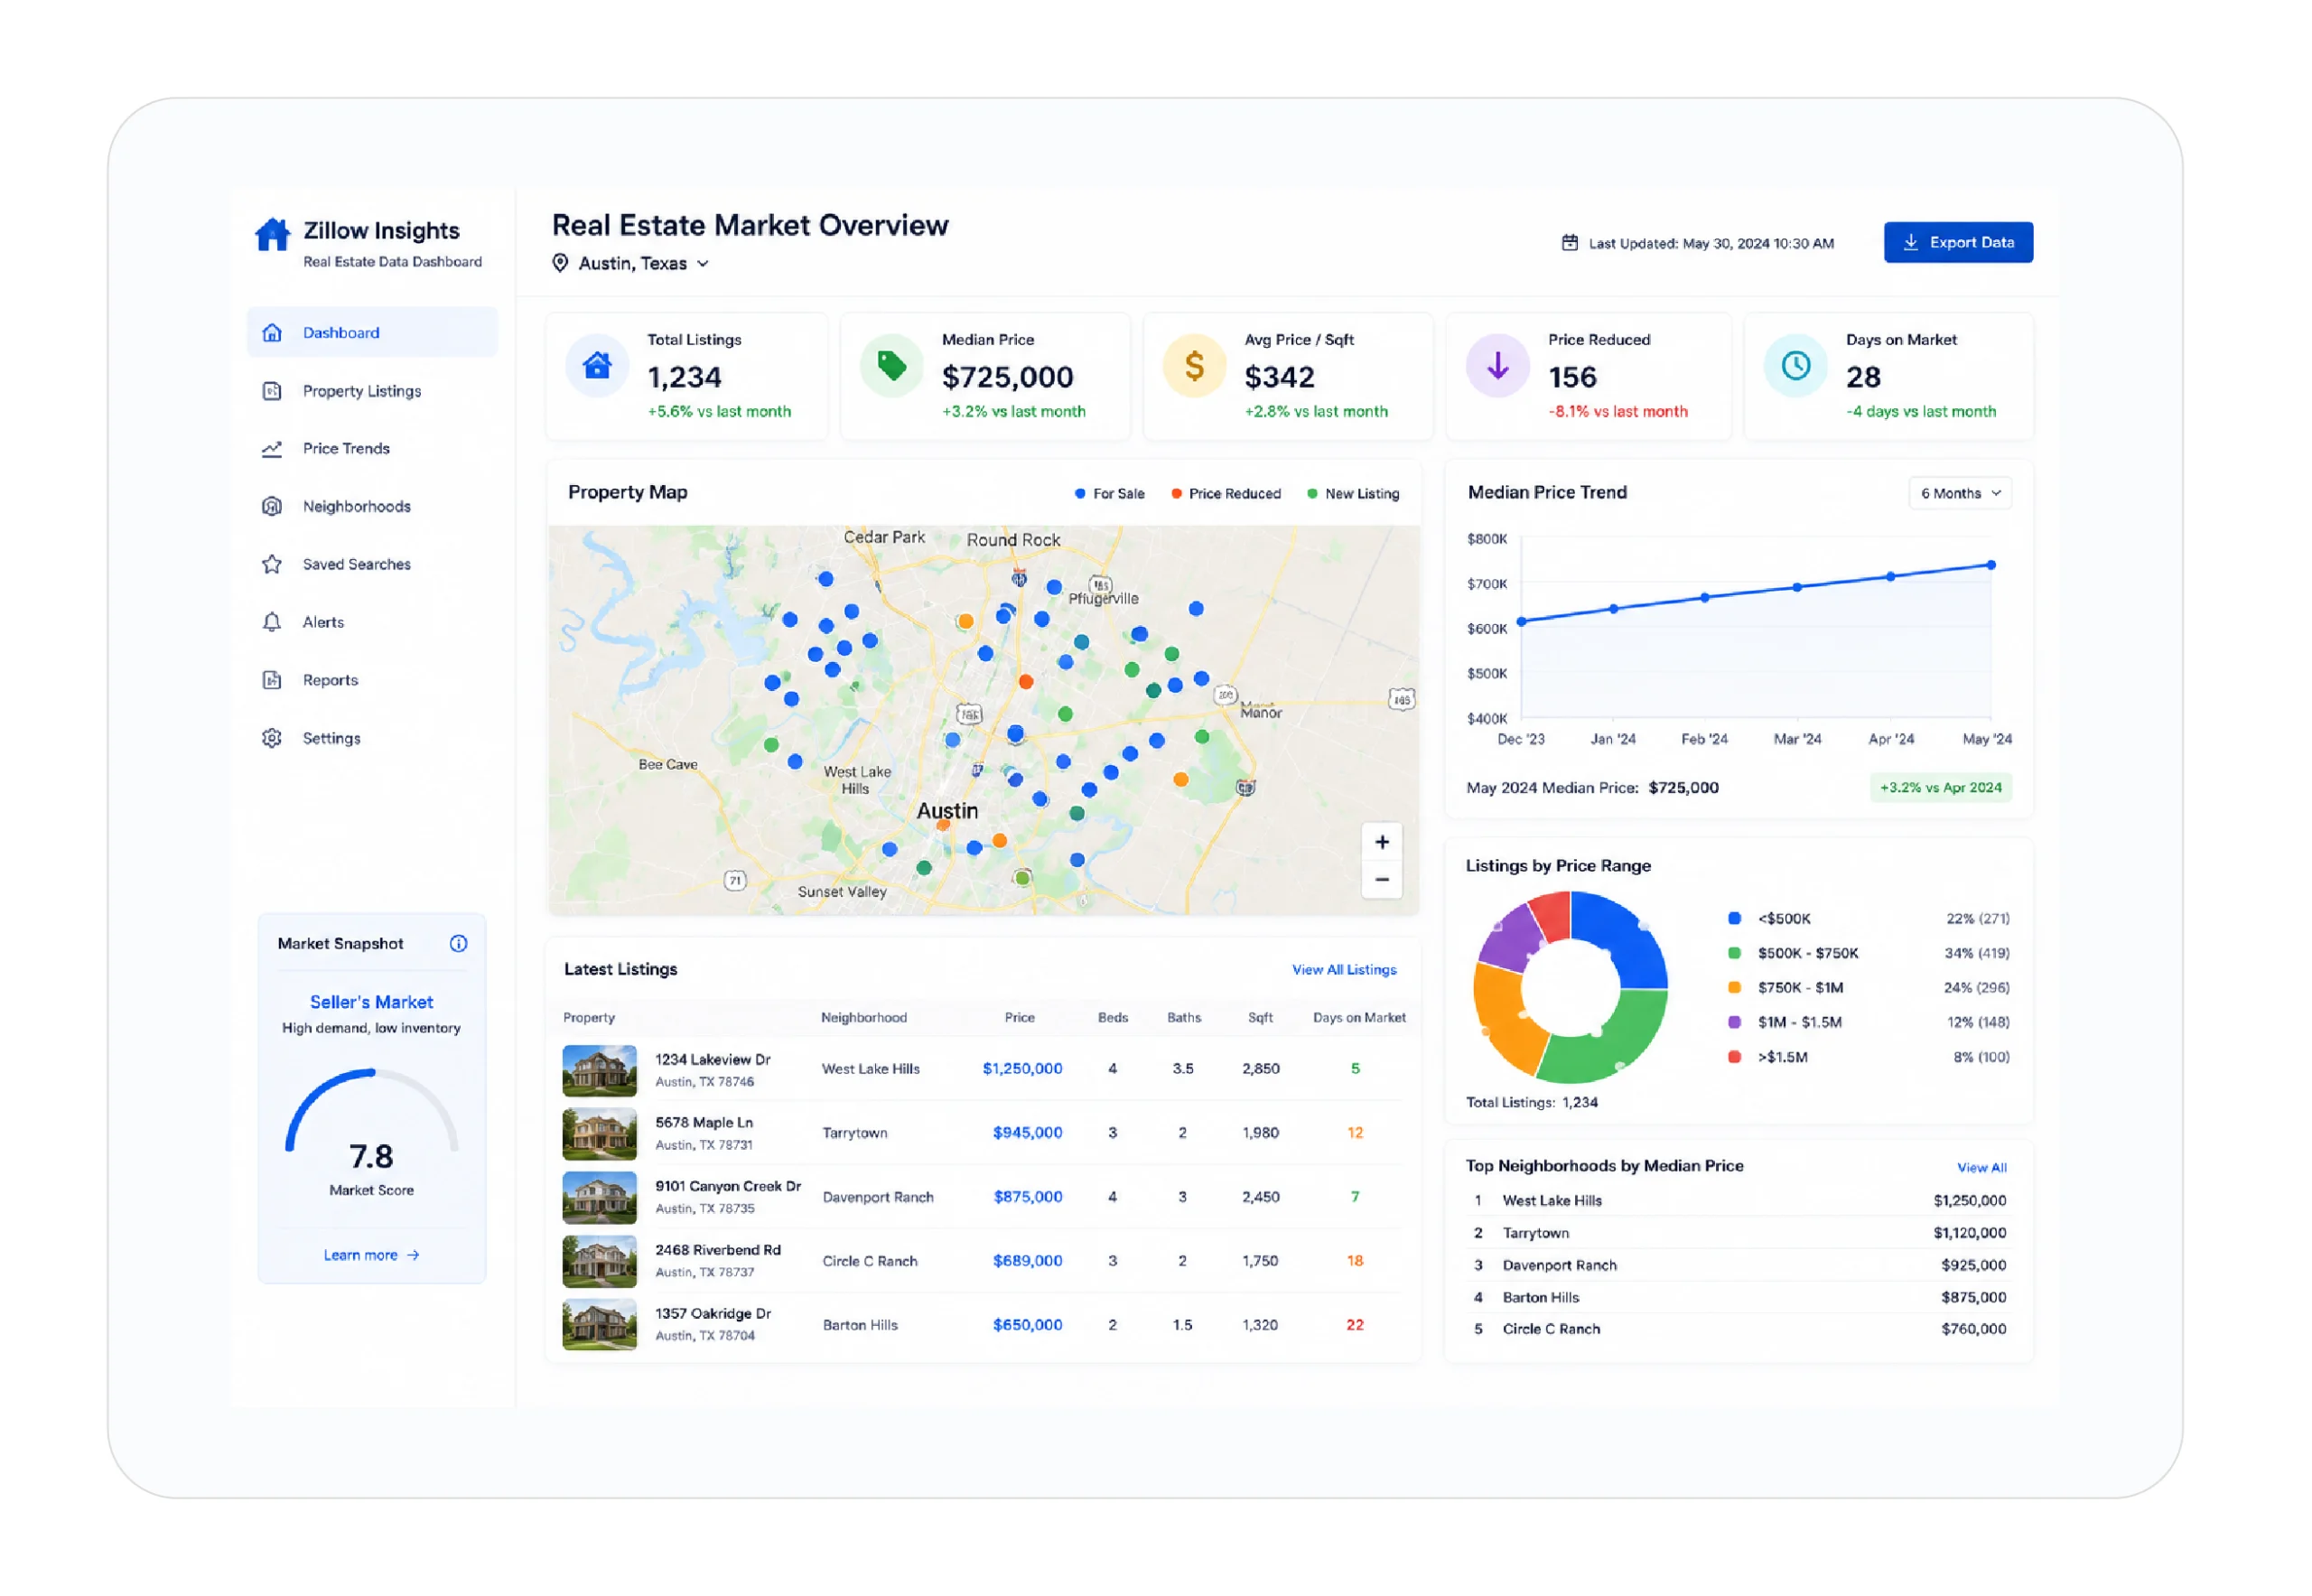Click the Learn more link
The width and height of the screenshot is (2312, 1596).
(x=371, y=1256)
